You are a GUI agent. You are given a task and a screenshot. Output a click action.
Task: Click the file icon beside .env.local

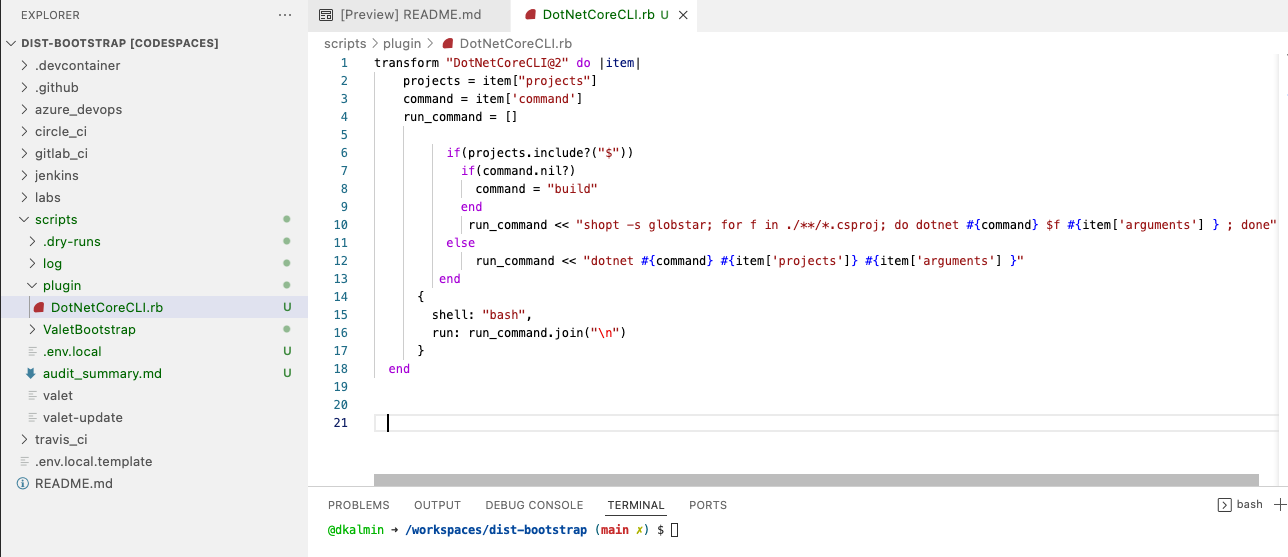coord(30,351)
